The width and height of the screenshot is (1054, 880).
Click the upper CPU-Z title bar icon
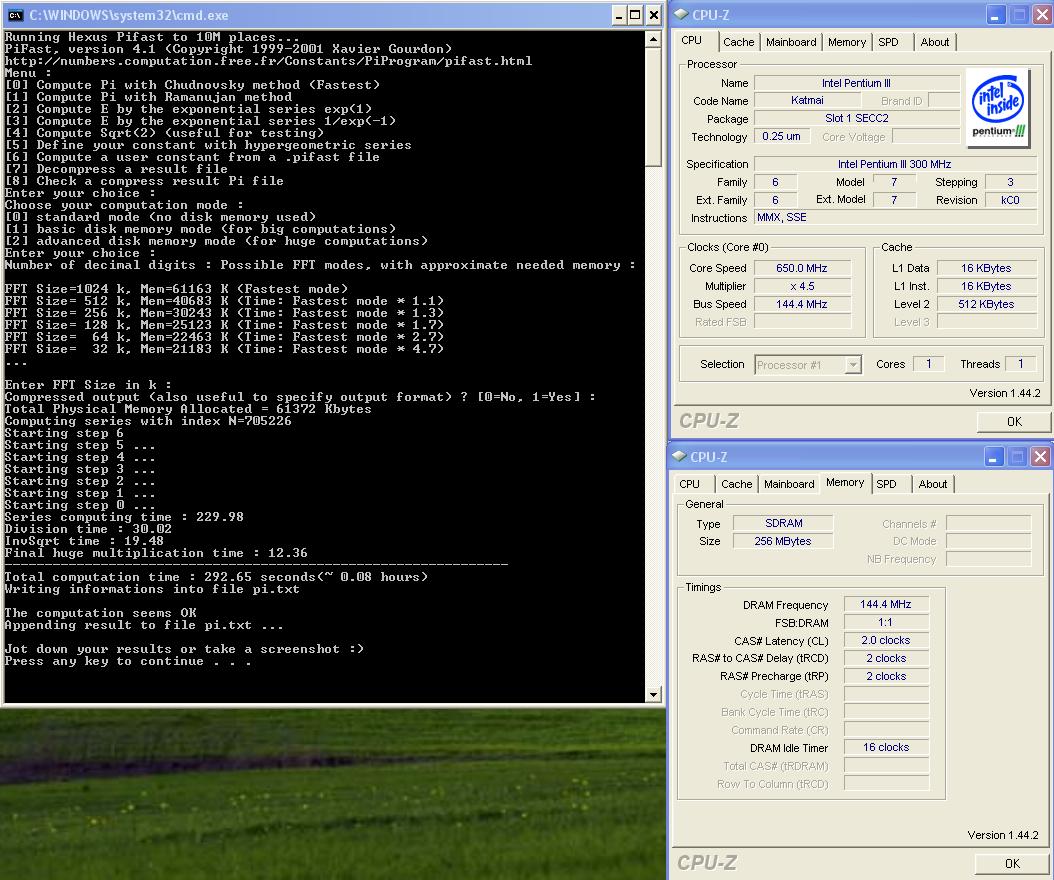pyautogui.click(x=681, y=14)
